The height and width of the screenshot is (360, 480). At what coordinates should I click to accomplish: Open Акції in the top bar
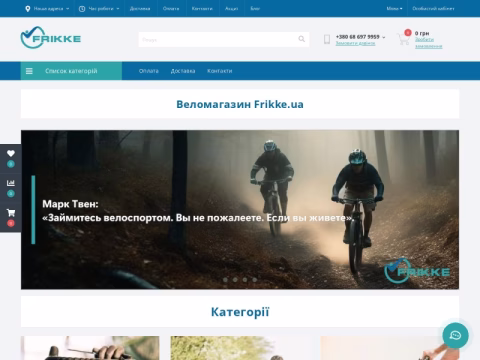231,9
